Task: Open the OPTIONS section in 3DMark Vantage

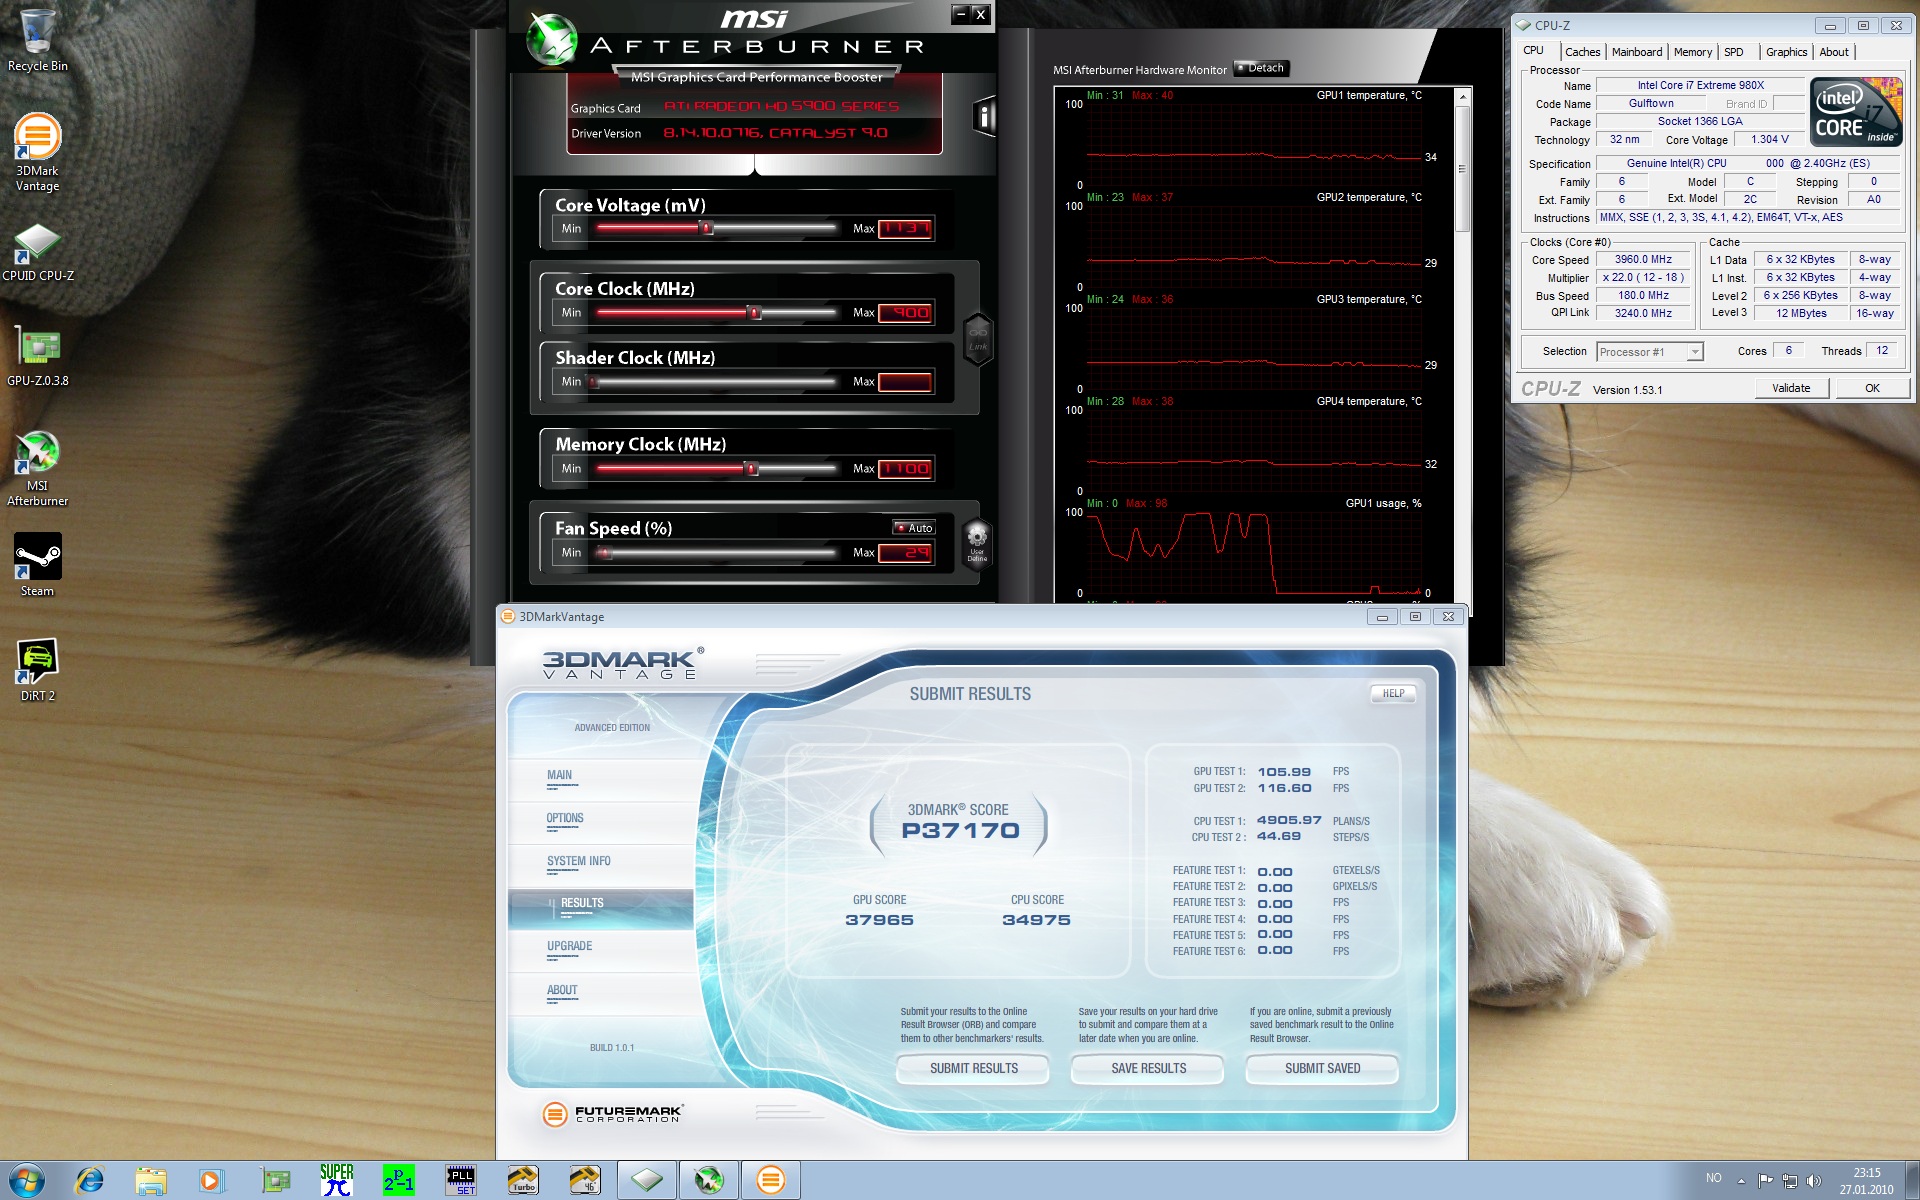Action: 600,821
